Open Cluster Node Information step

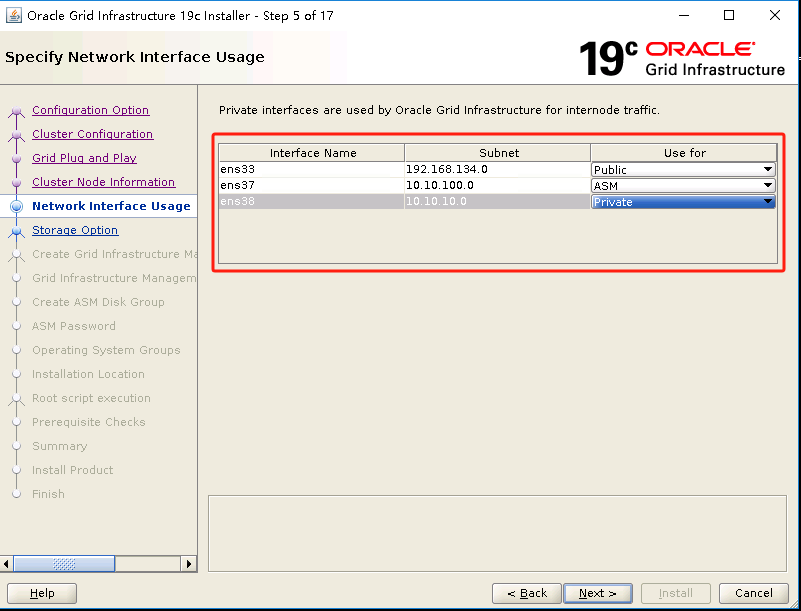pos(103,182)
